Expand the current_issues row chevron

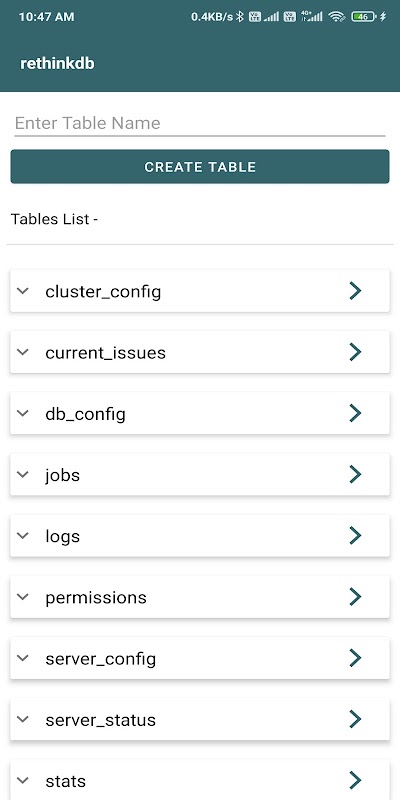tap(22, 352)
